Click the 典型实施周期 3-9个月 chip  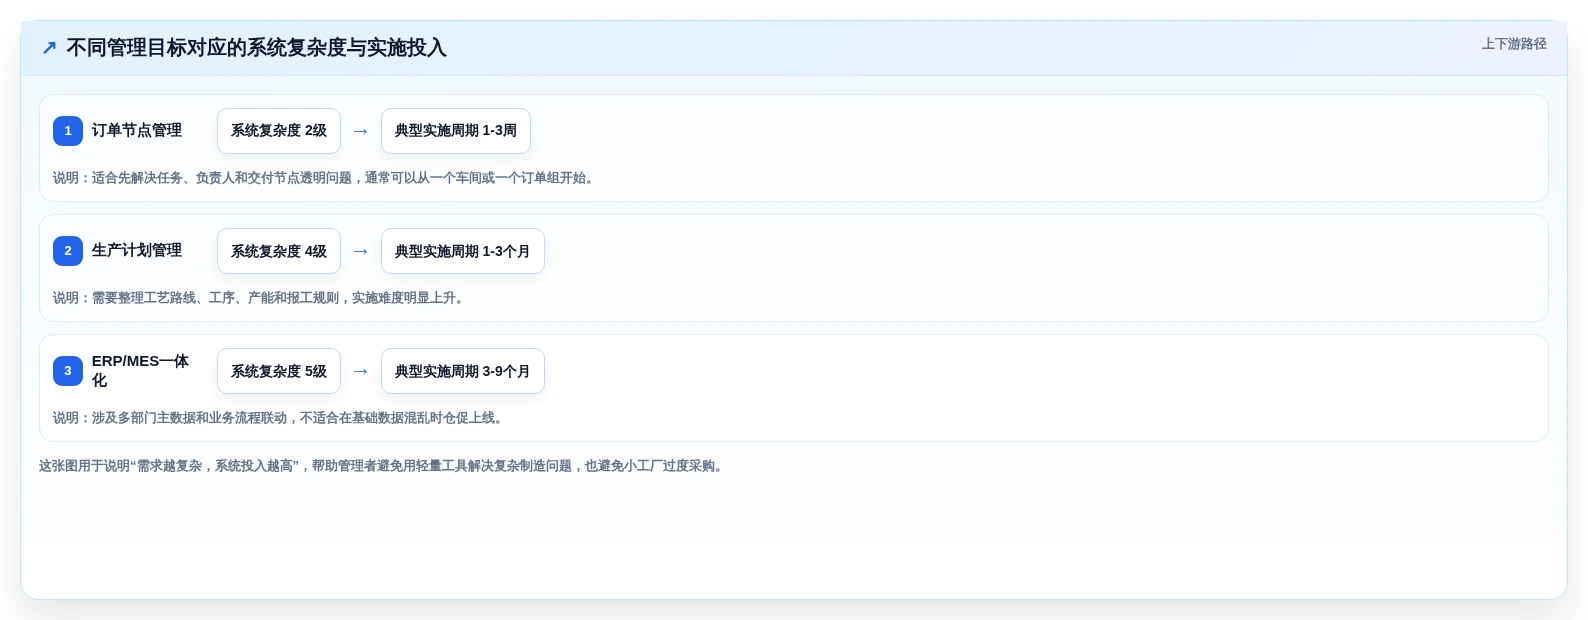[x=463, y=371]
